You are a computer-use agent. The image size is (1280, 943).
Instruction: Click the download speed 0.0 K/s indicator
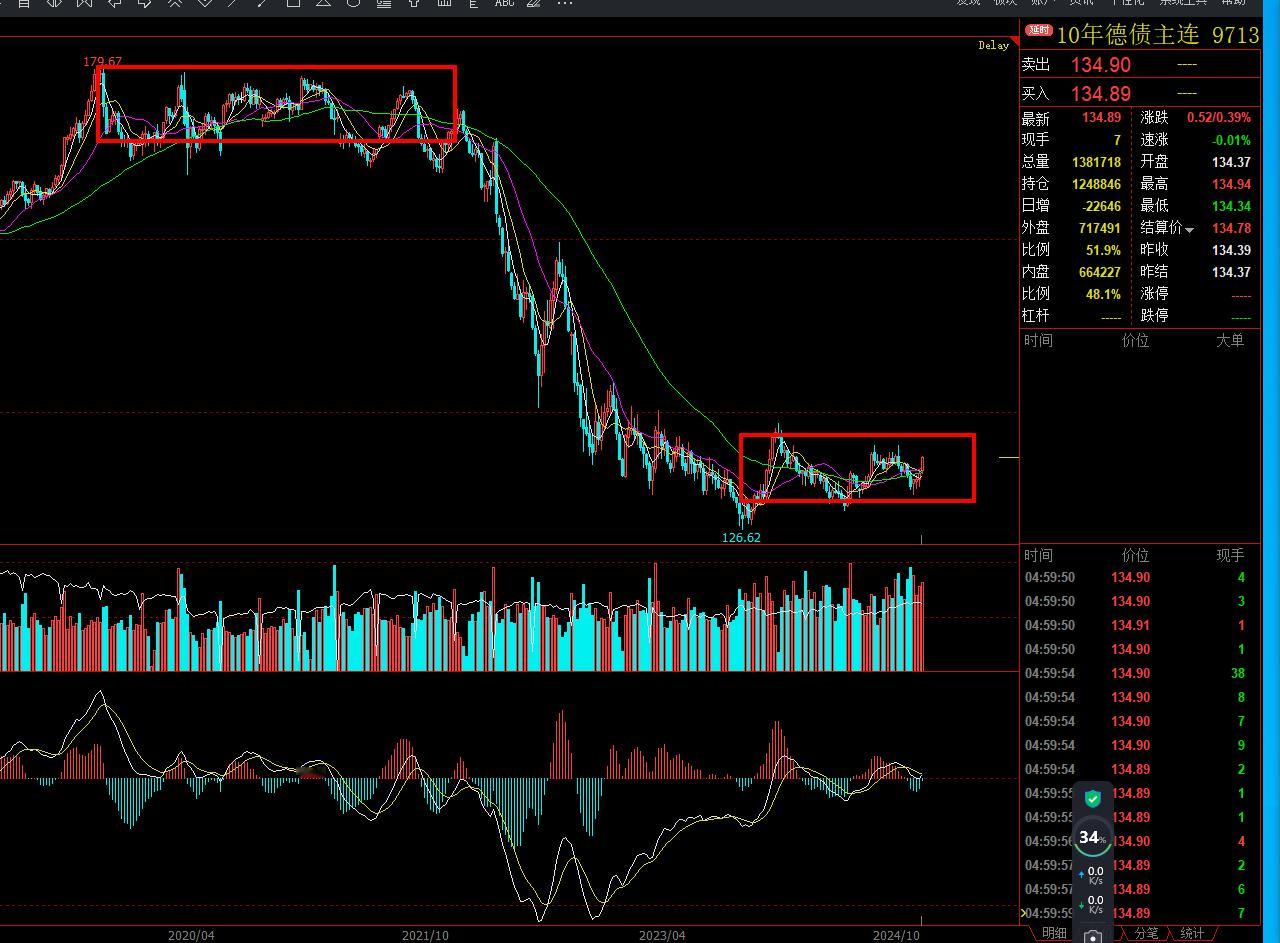[1094, 905]
